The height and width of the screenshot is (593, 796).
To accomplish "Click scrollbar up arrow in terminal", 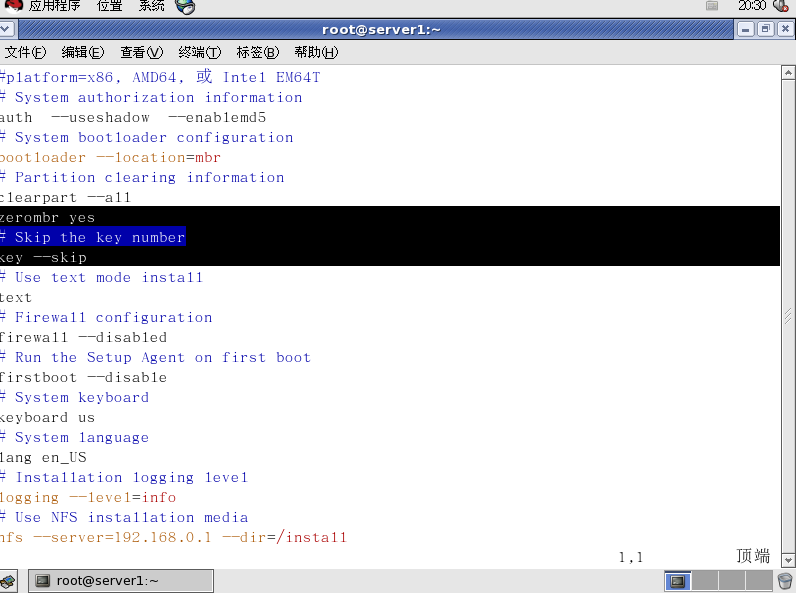I will [x=788, y=73].
